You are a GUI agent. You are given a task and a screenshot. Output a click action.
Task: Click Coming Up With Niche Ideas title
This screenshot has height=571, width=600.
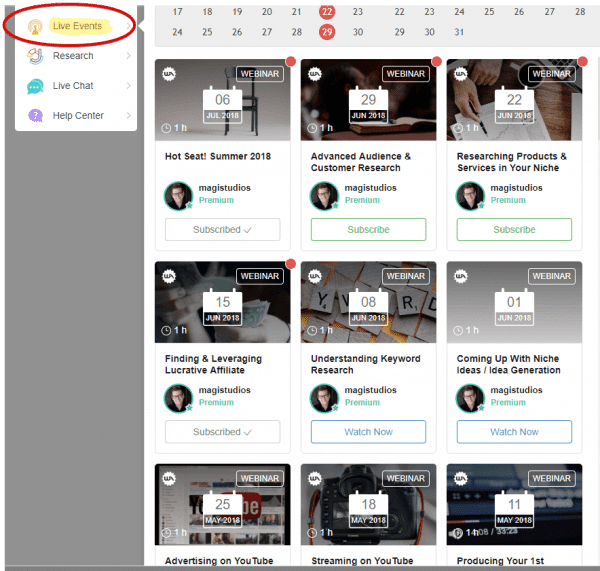pos(508,364)
